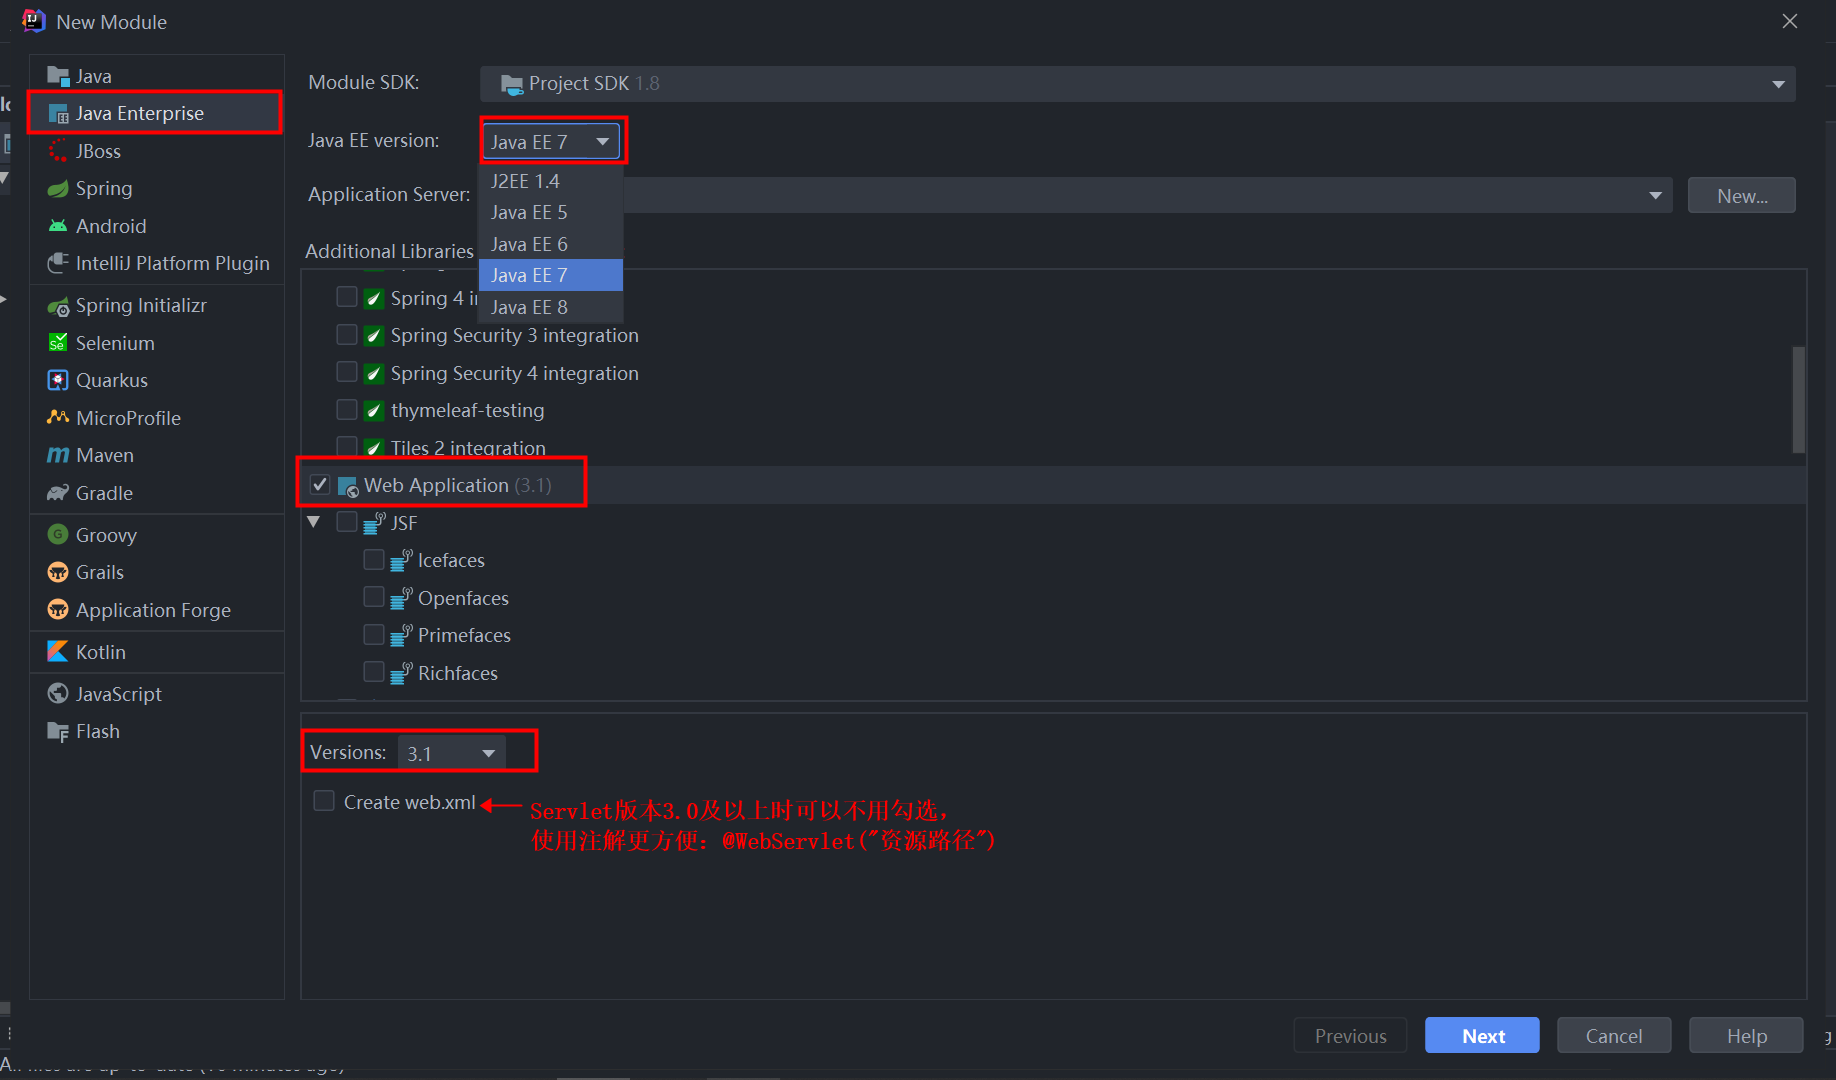
Task: Select Tiles 2 integration checkbox
Action: click(347, 446)
